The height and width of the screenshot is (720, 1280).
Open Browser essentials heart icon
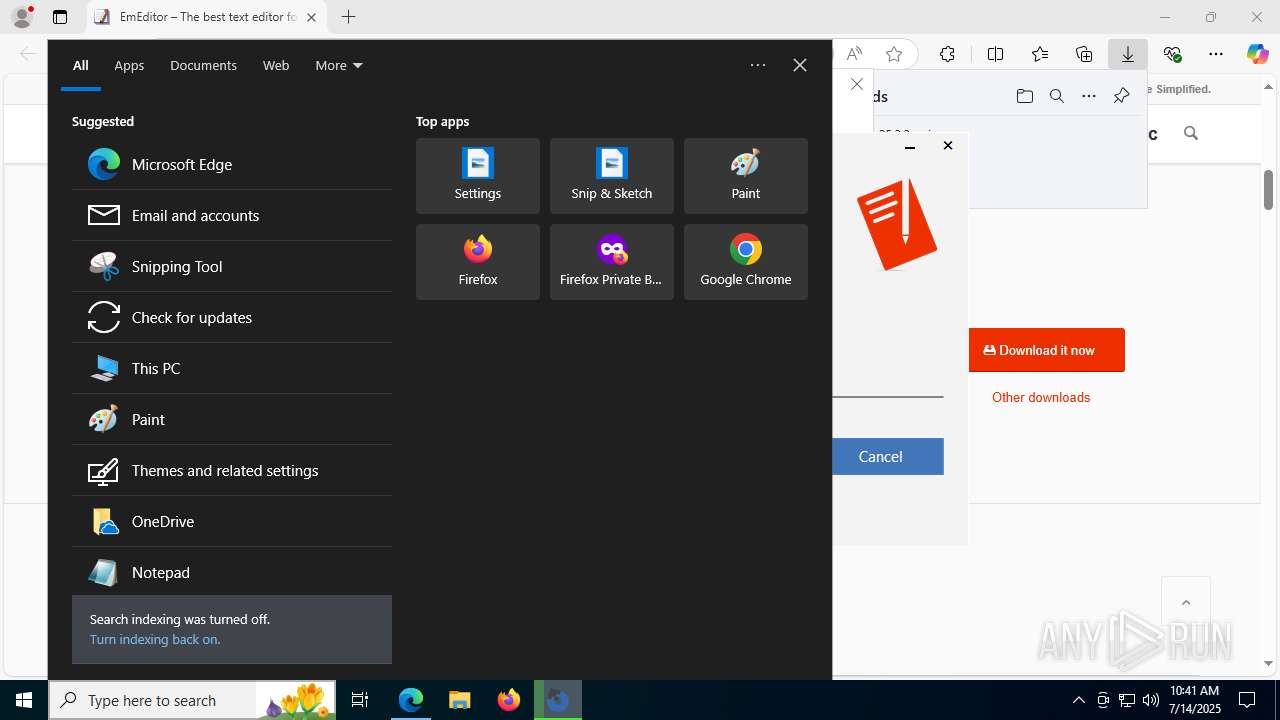pyautogui.click(x=1172, y=54)
